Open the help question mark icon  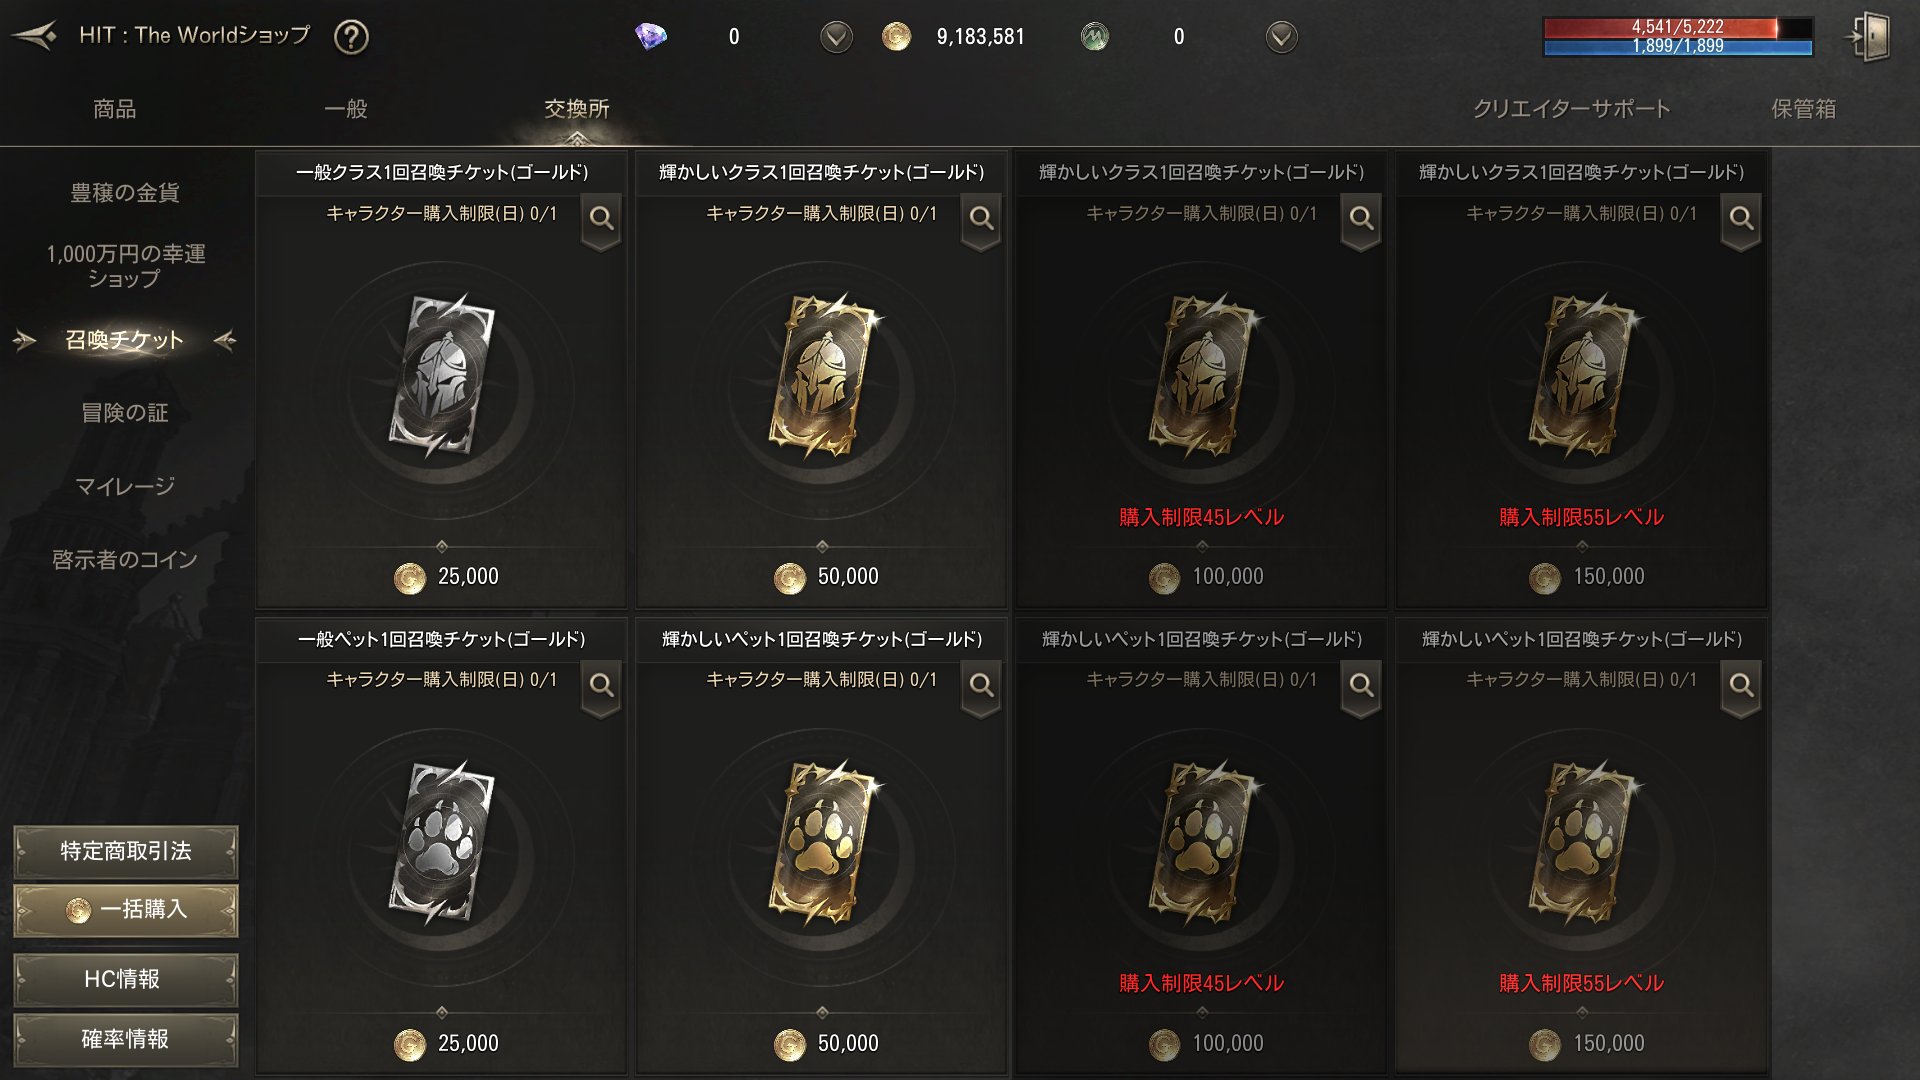click(x=351, y=37)
